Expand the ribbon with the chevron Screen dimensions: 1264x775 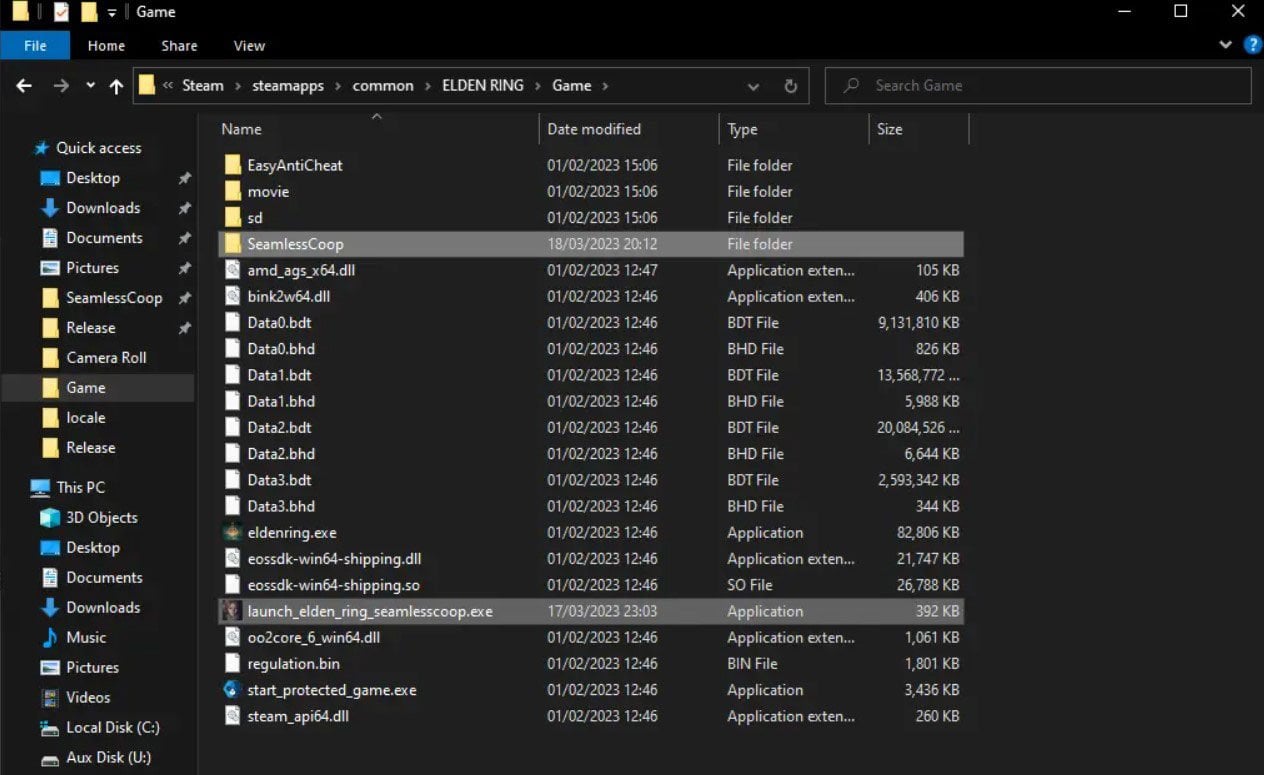click(1226, 45)
